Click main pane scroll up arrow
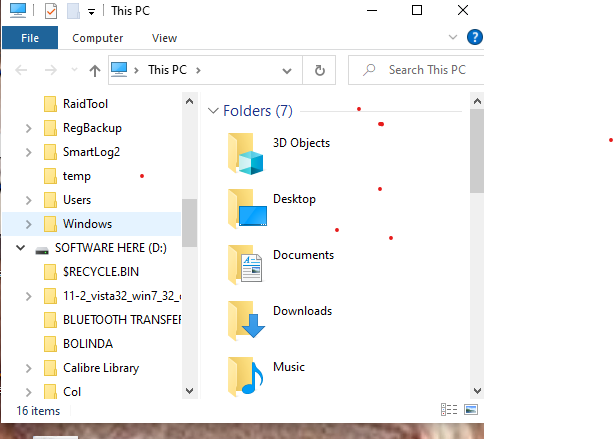 tap(477, 101)
